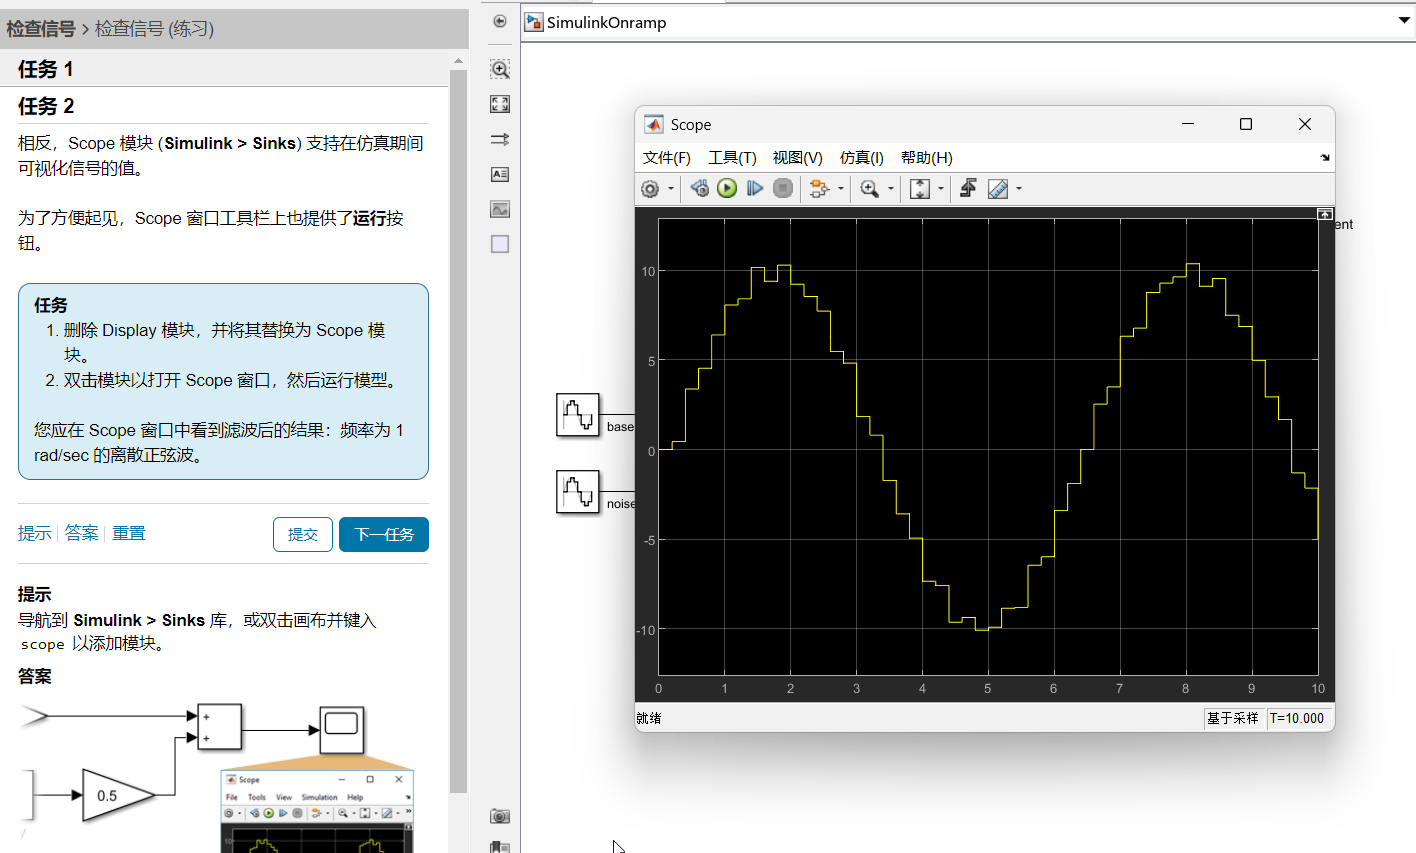Click the dock Scope arrow in menu bar
This screenshot has height=853, width=1416.
pos(1325,158)
